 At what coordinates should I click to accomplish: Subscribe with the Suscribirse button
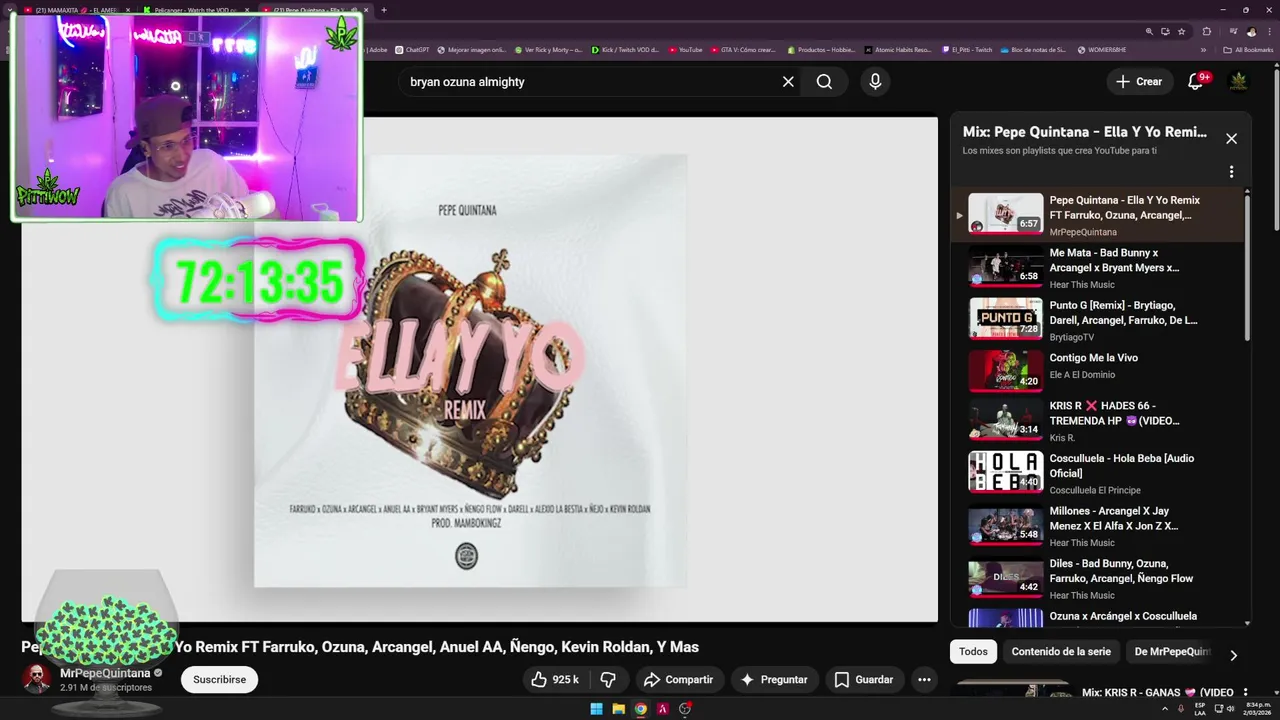pos(219,680)
